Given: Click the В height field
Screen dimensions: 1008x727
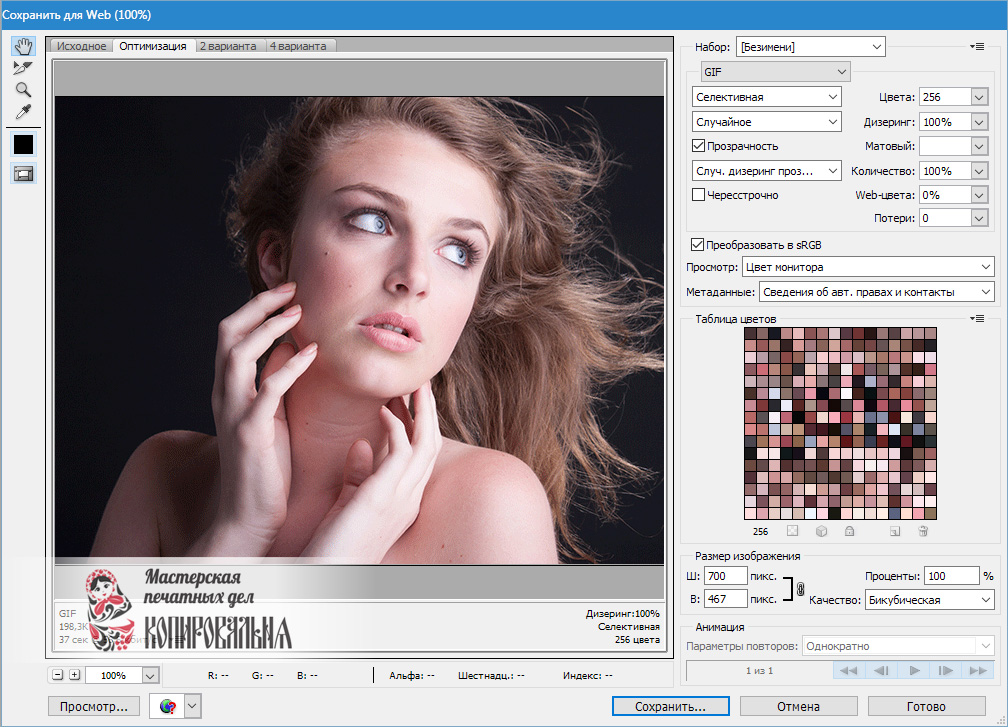Looking at the screenshot, I should 726,599.
